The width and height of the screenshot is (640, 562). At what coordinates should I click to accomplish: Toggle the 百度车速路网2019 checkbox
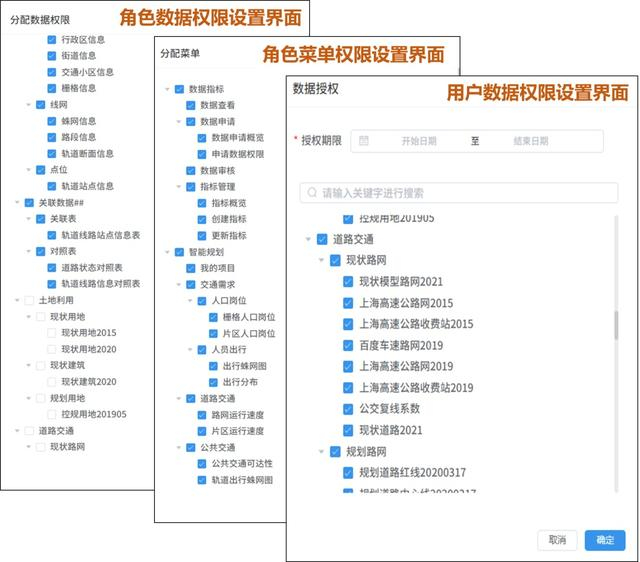[348, 345]
